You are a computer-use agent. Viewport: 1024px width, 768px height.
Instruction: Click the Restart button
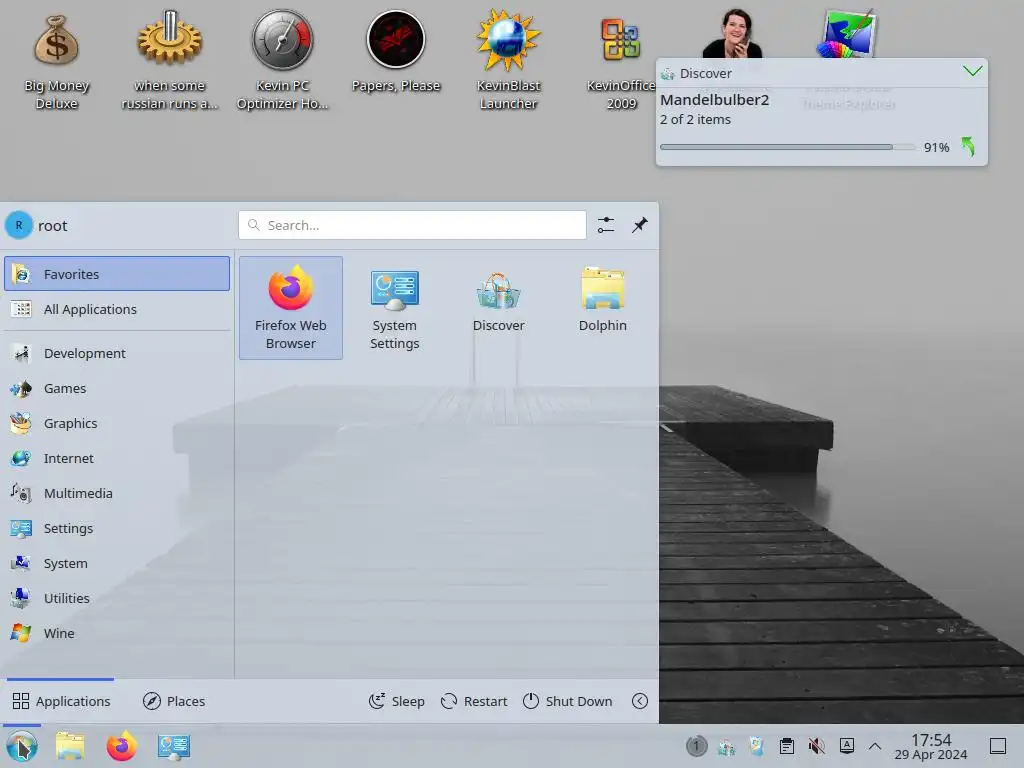[x=474, y=701]
